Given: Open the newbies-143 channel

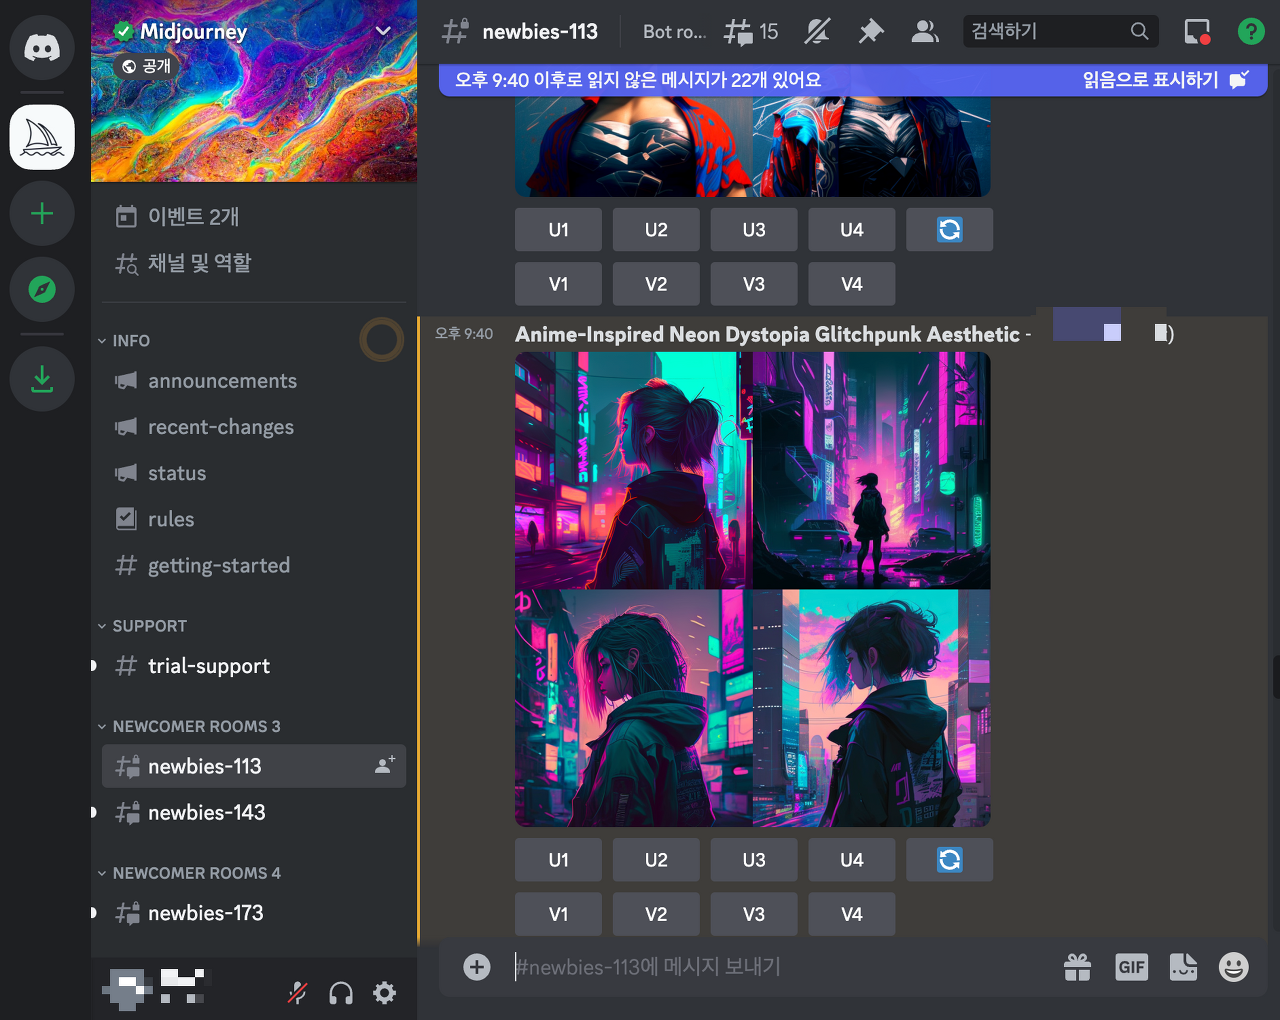Looking at the screenshot, I should [254, 812].
